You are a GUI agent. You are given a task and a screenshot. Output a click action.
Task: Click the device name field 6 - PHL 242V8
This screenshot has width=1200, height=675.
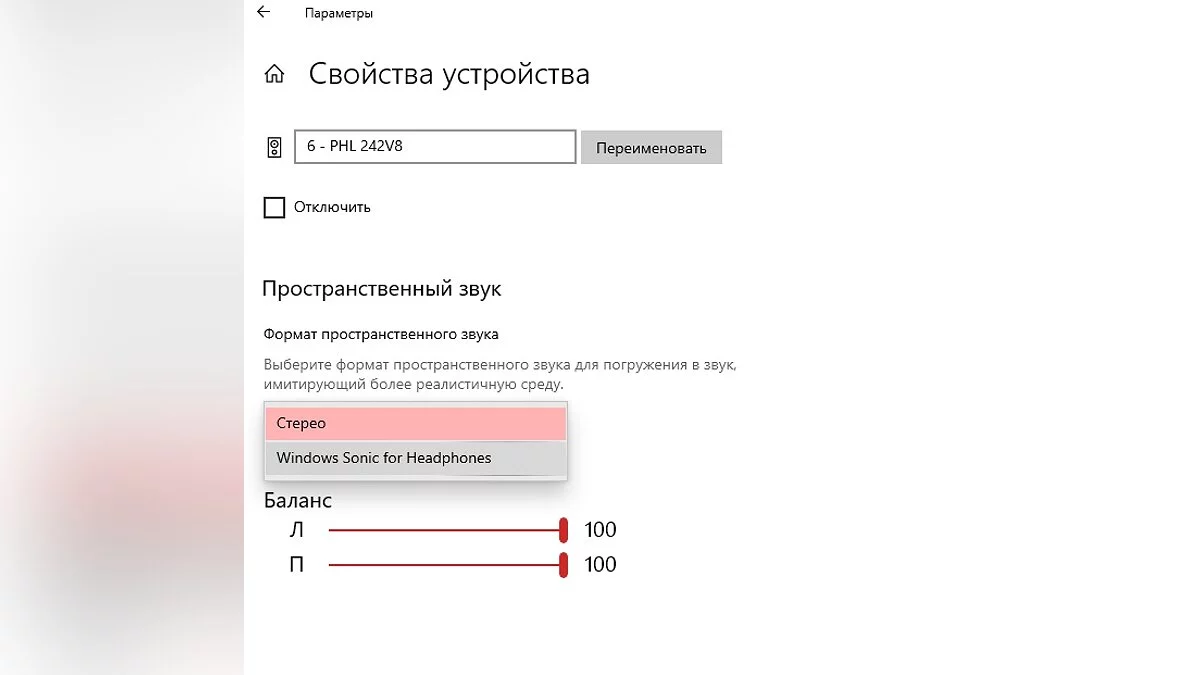(x=435, y=147)
